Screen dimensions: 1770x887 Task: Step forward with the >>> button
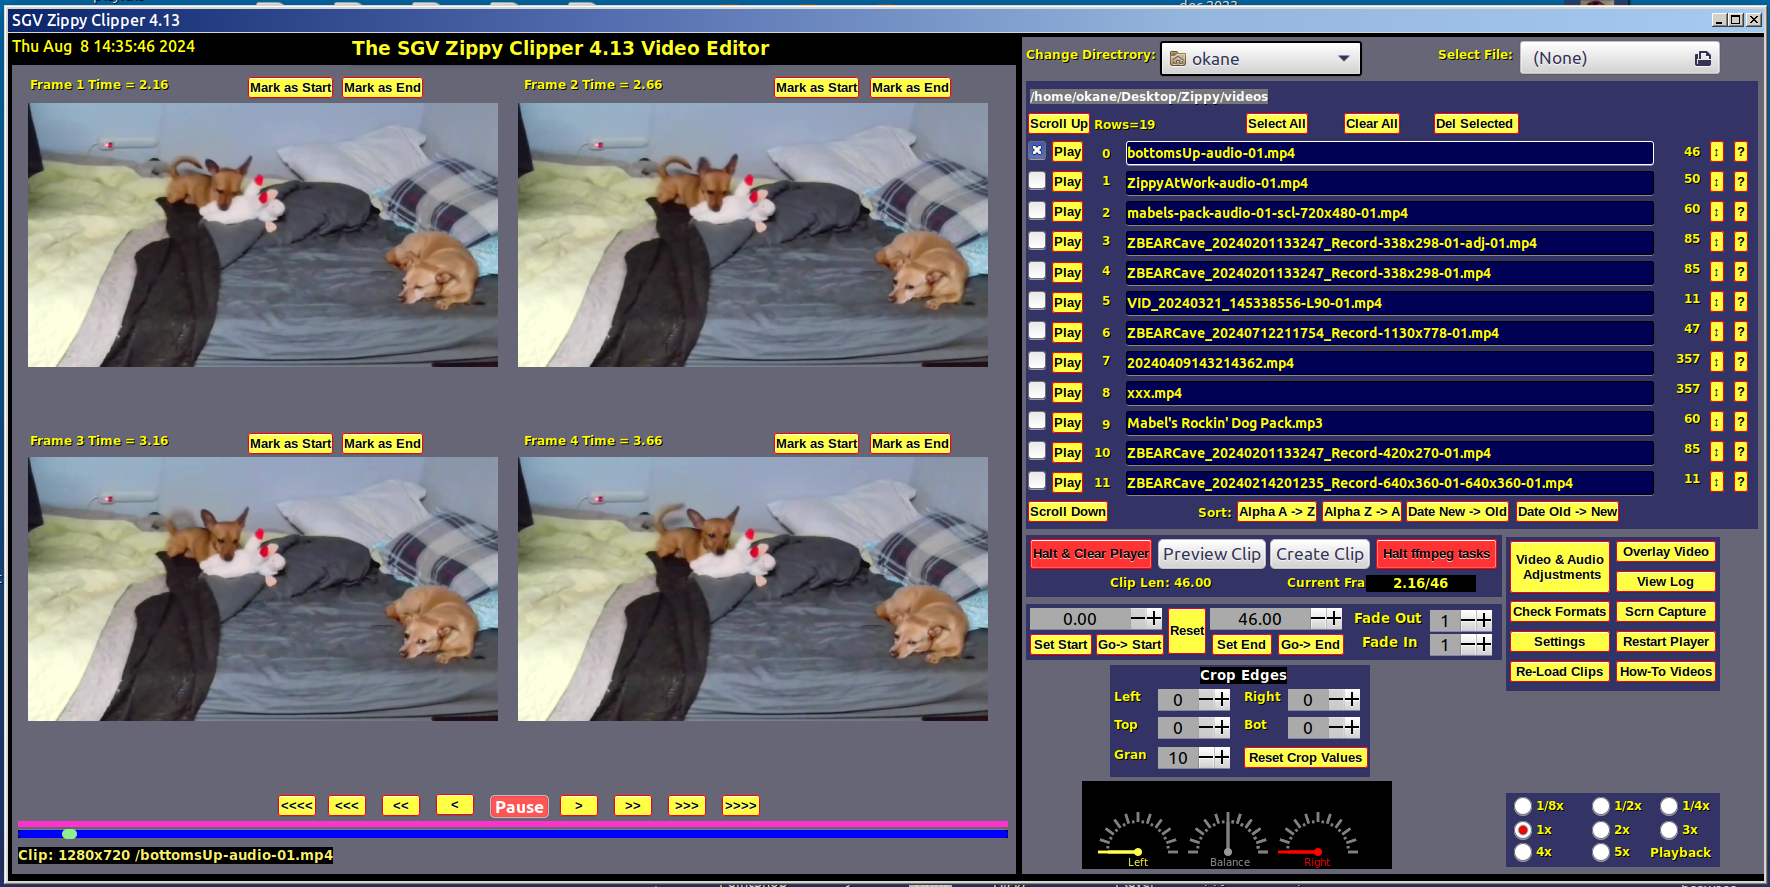point(687,806)
